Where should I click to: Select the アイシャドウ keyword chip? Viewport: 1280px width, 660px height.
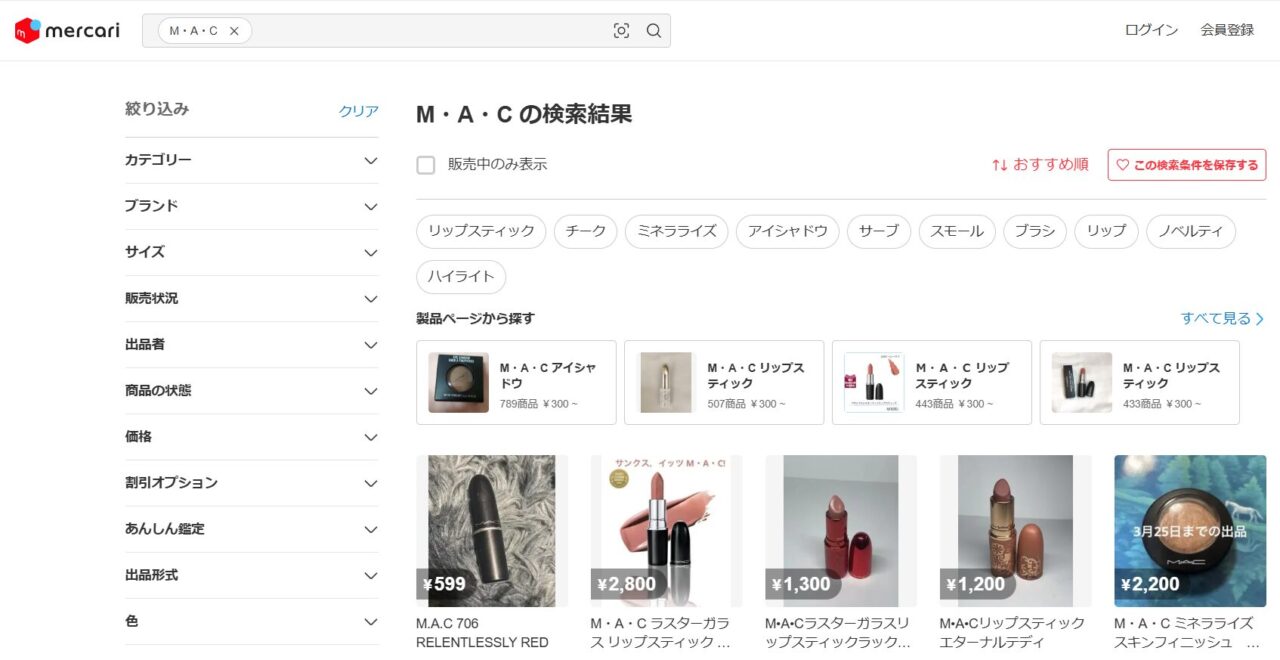[788, 231]
